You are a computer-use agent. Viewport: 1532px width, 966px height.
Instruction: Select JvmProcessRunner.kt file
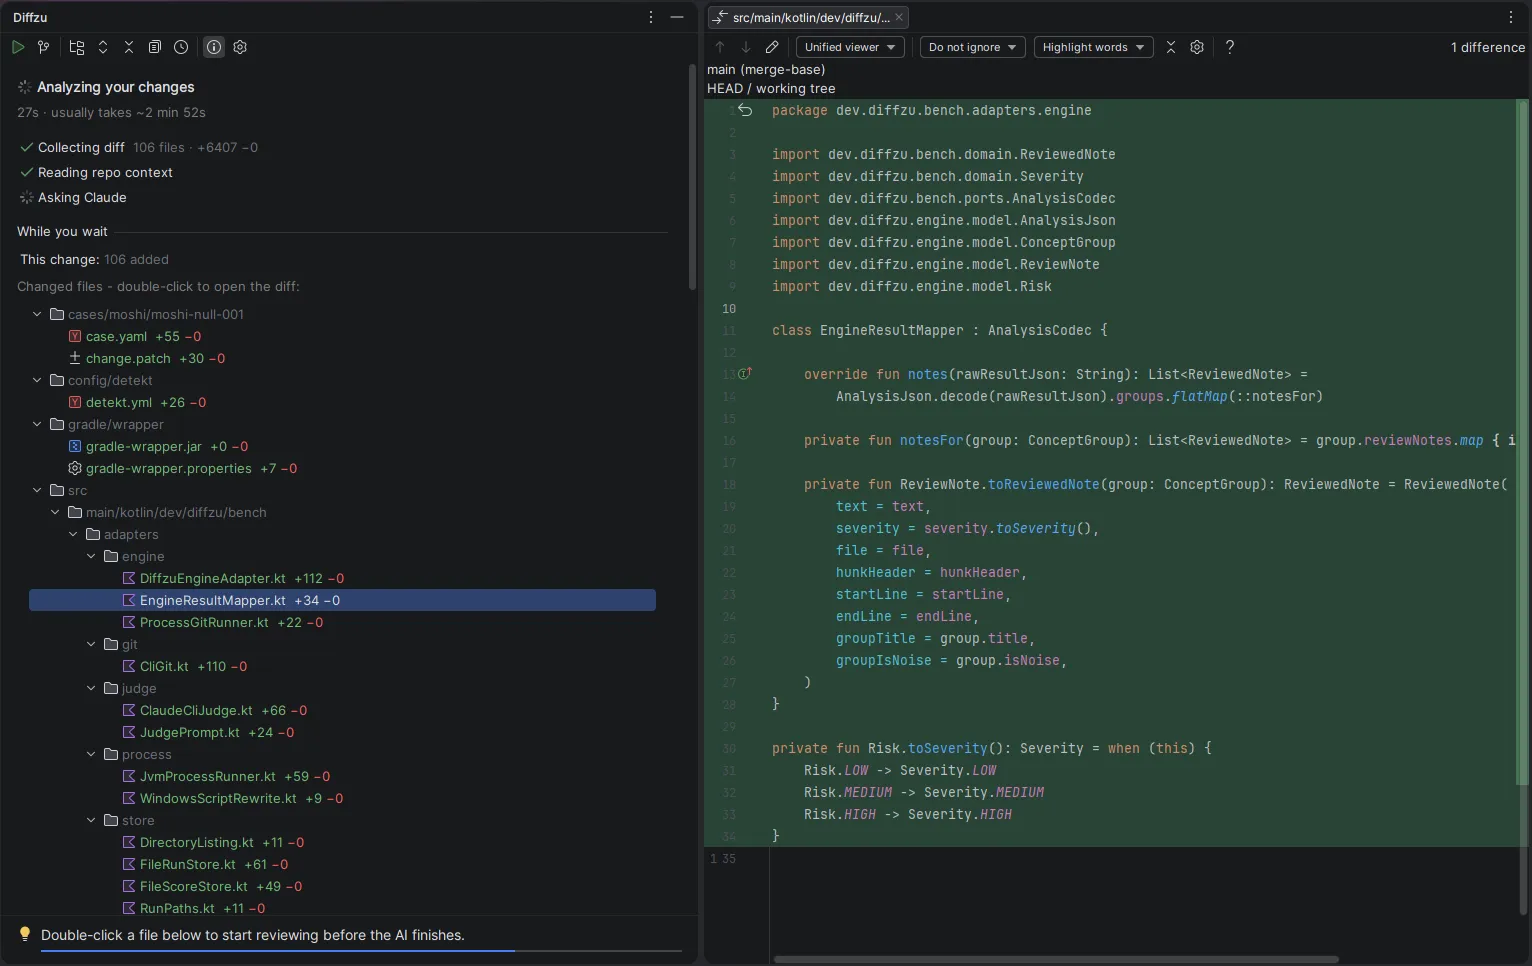click(207, 776)
